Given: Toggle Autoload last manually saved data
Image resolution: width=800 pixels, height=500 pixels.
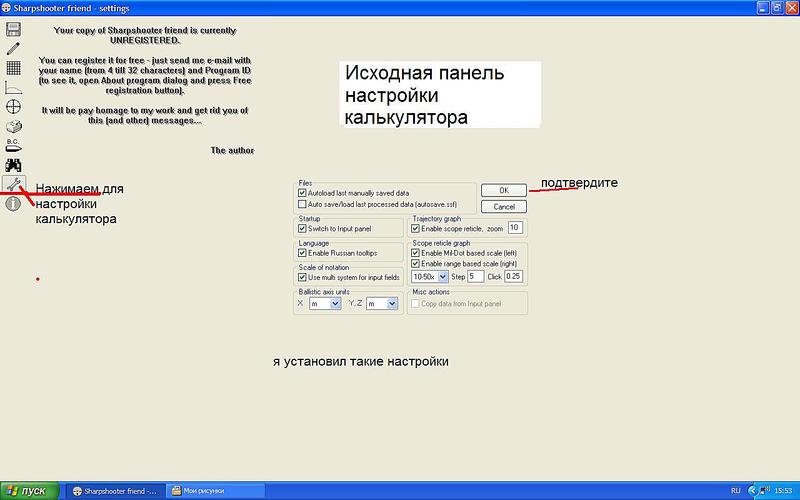Looking at the screenshot, I should click(302, 193).
